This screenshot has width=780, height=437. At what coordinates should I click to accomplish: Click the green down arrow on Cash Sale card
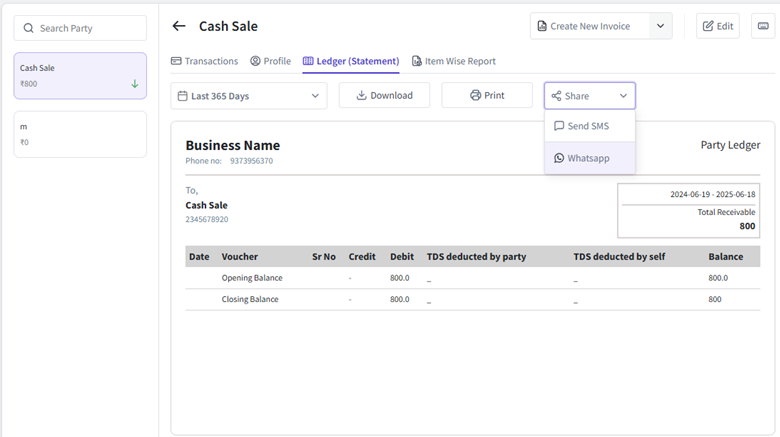click(x=135, y=84)
